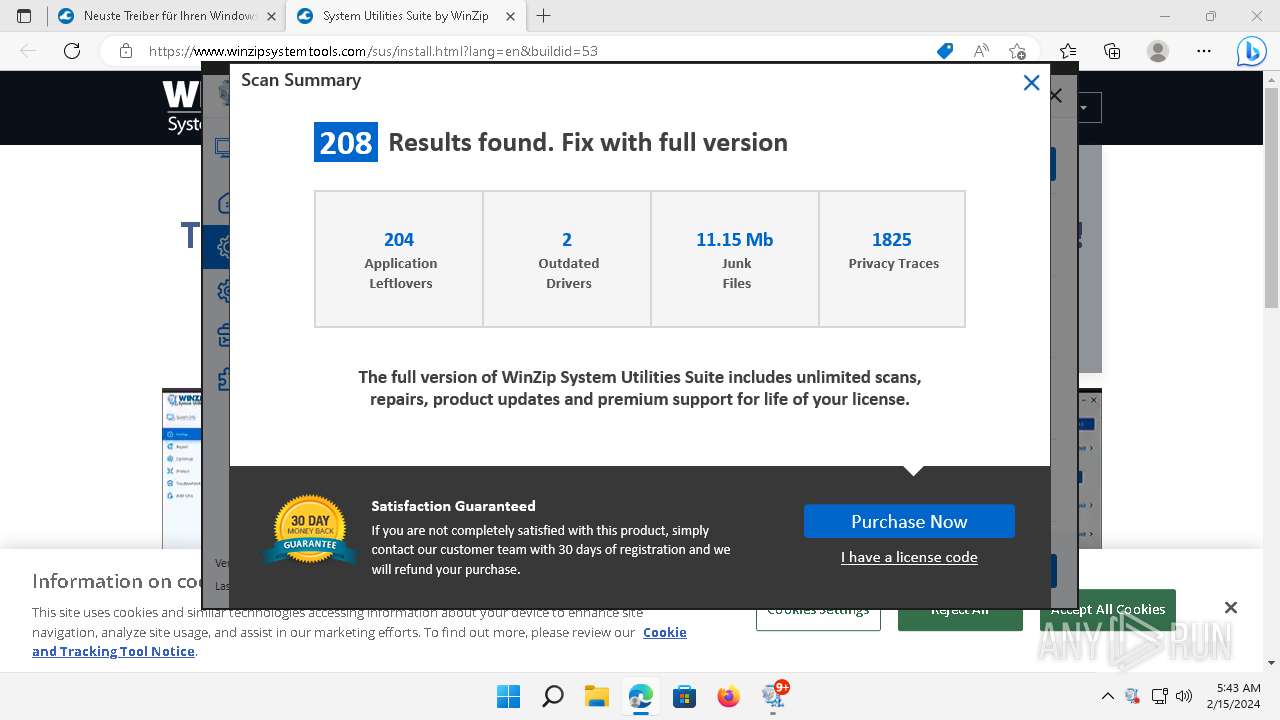
Task: Click the page scrollbar thumb
Action: (x=1272, y=199)
